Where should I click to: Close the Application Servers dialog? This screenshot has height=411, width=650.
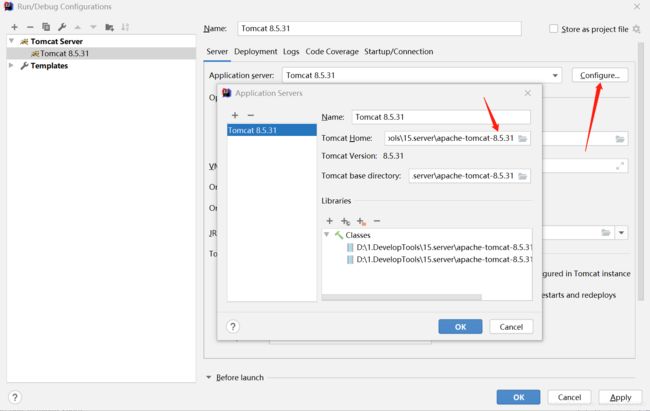(x=527, y=93)
